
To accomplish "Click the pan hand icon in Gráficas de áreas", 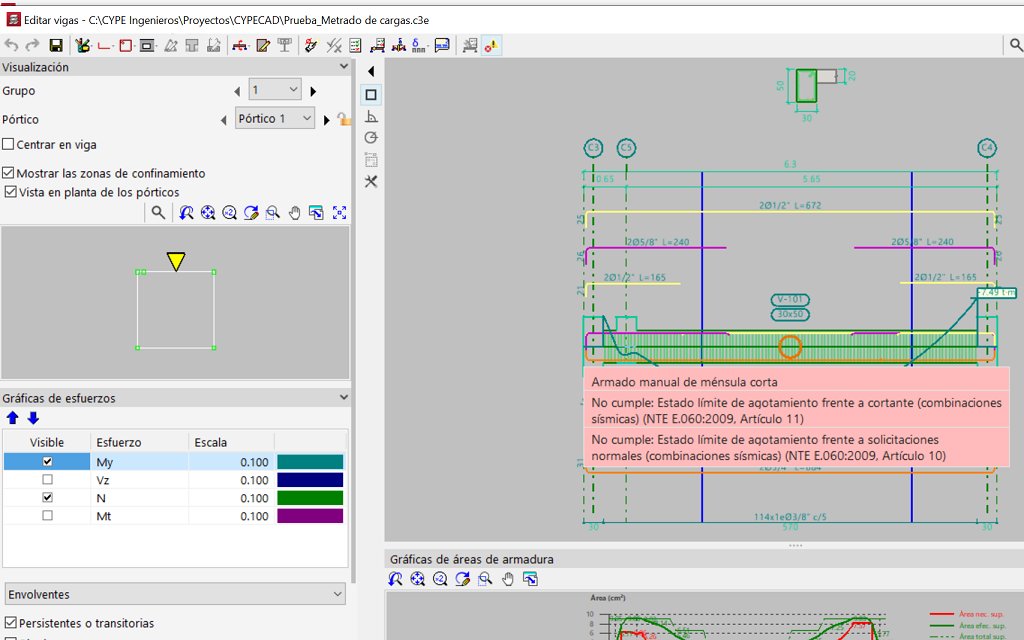I will pos(507,579).
